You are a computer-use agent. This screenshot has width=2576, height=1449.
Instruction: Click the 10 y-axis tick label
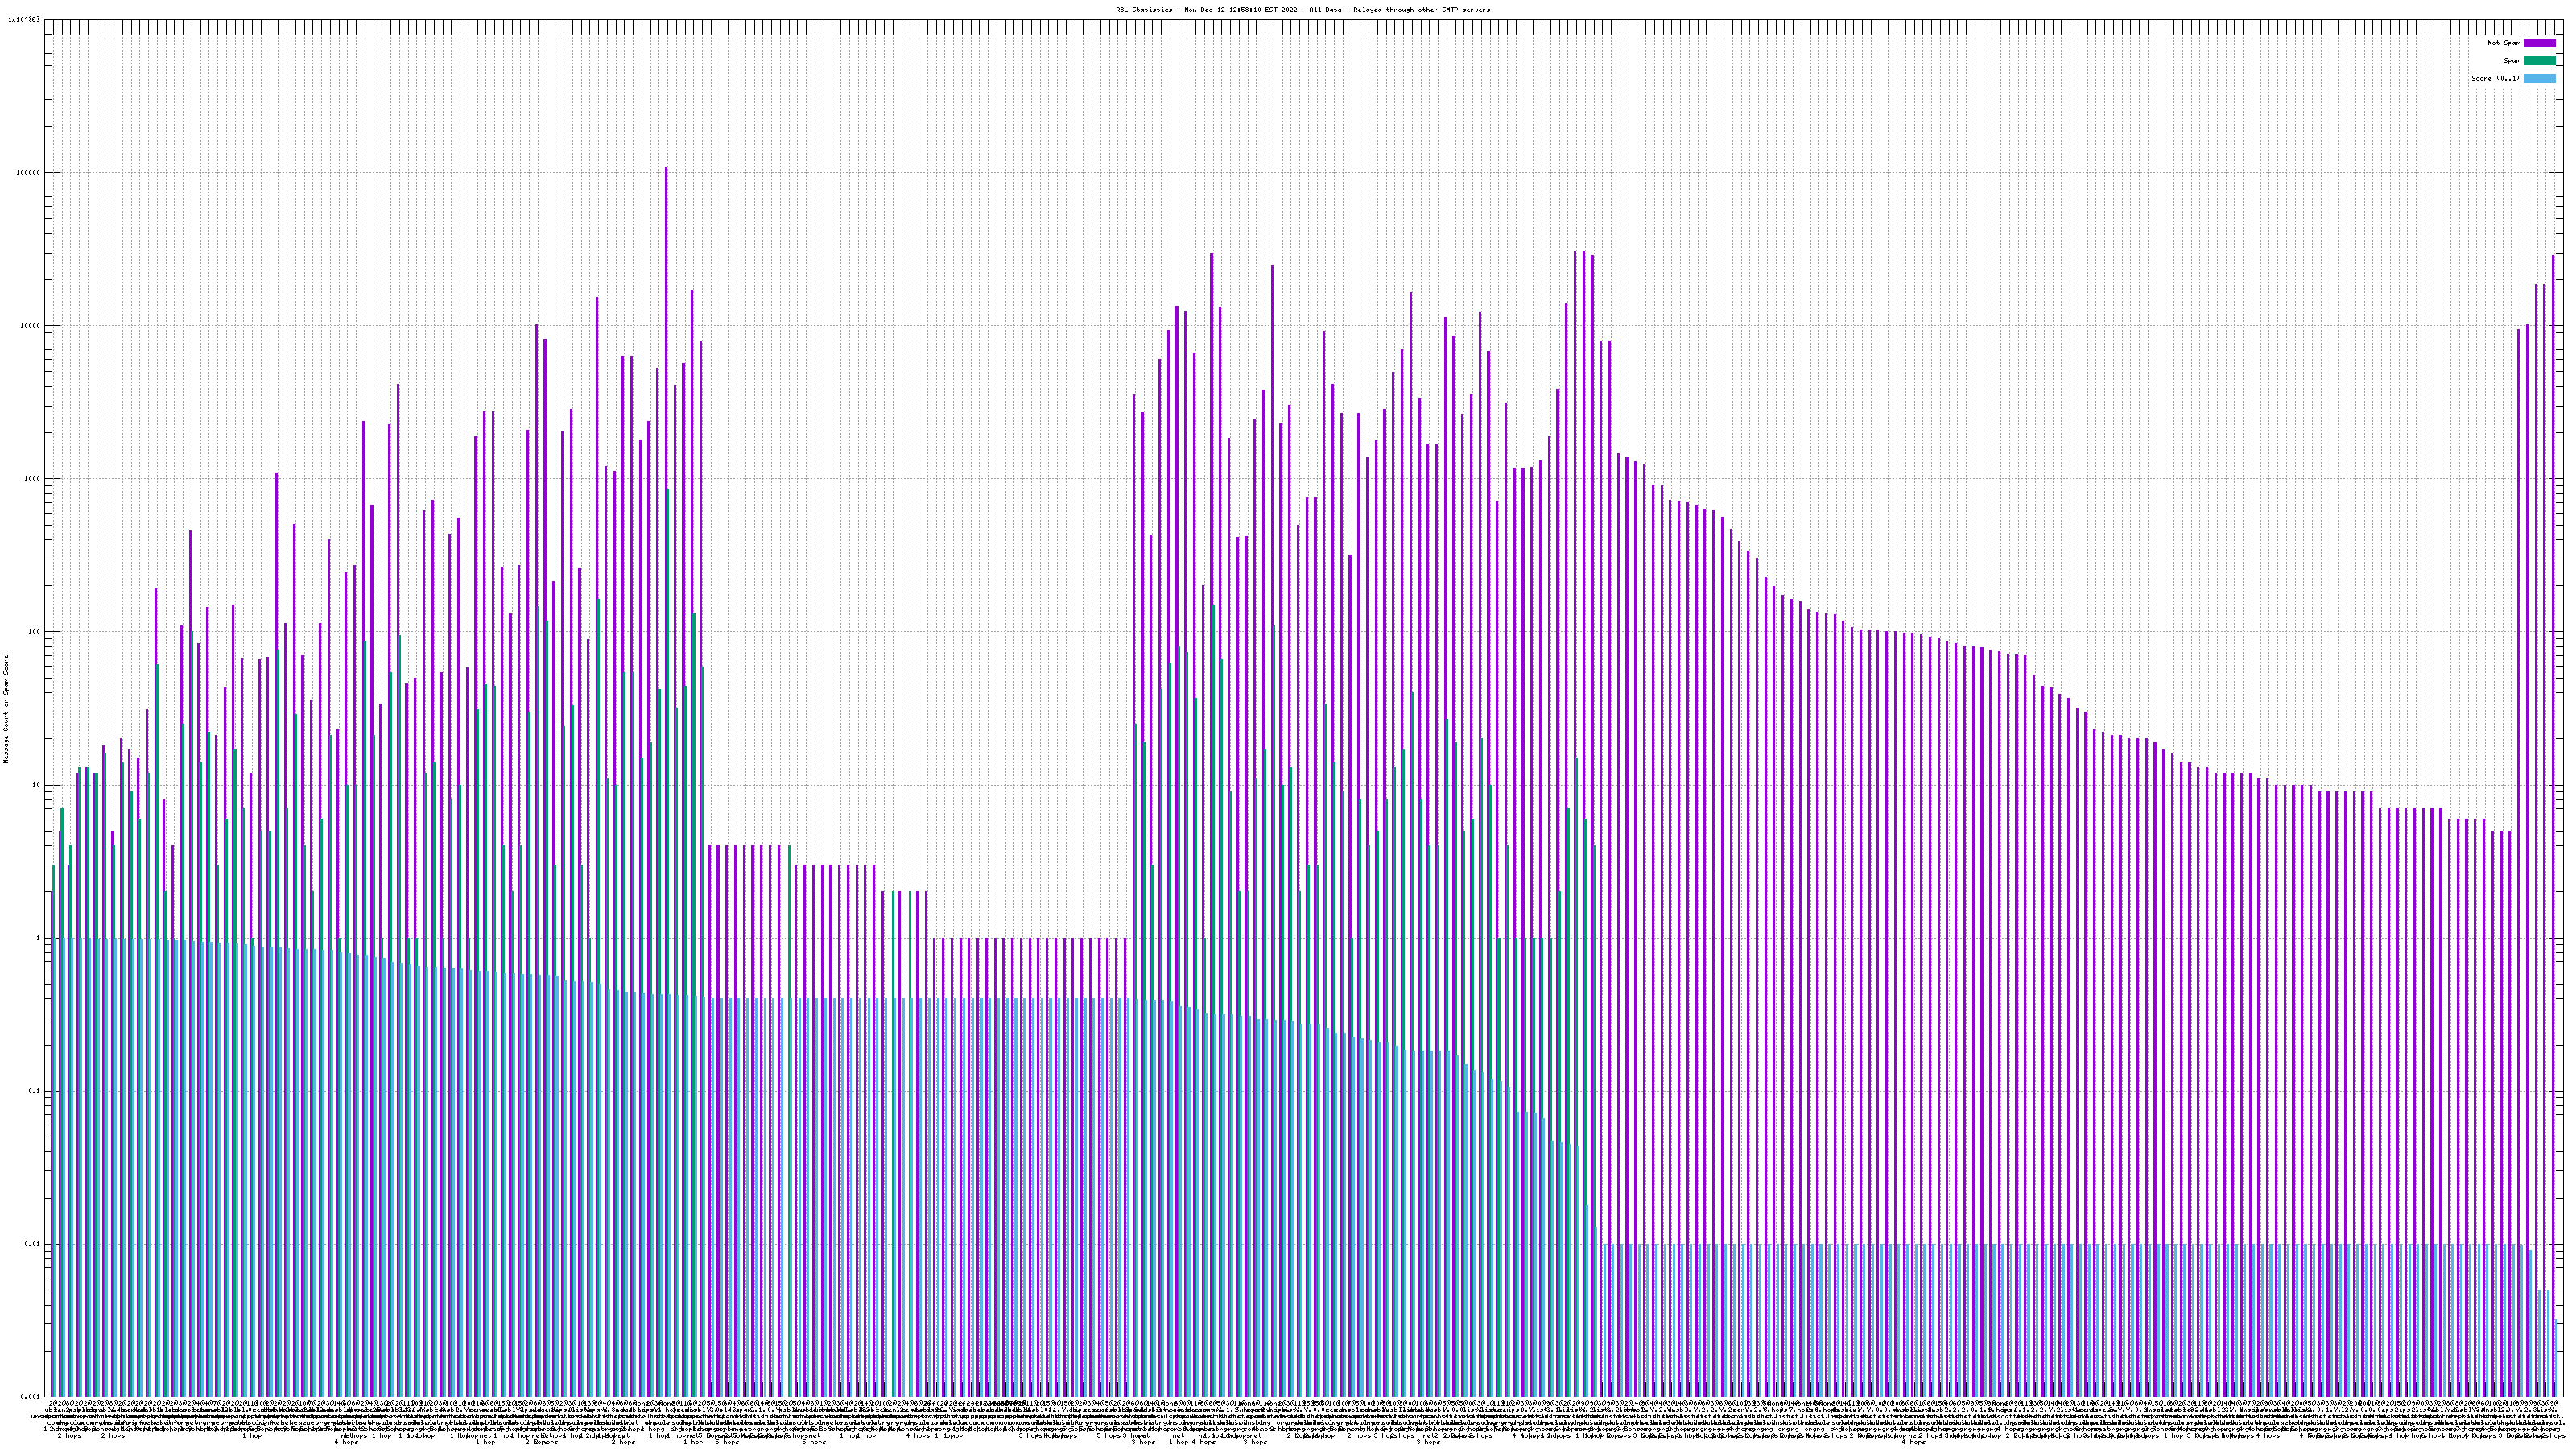tap(38, 785)
